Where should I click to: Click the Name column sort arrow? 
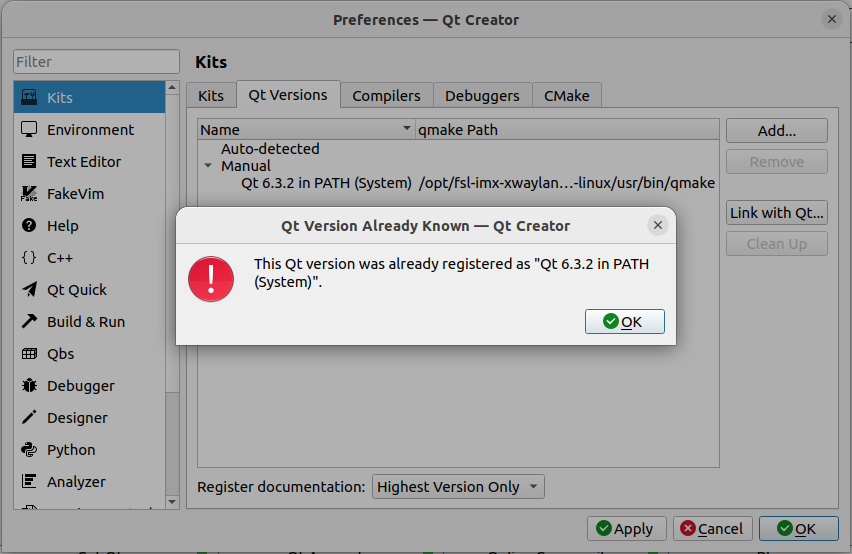pyautogui.click(x=406, y=130)
